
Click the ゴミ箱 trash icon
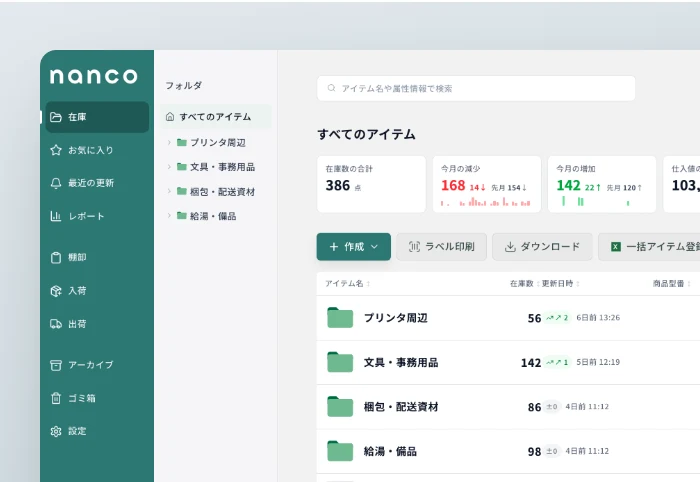tap(56, 398)
